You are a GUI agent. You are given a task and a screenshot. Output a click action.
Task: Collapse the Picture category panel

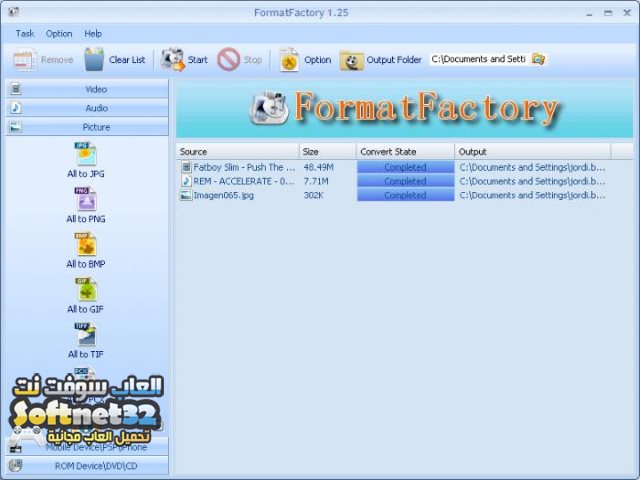point(87,127)
